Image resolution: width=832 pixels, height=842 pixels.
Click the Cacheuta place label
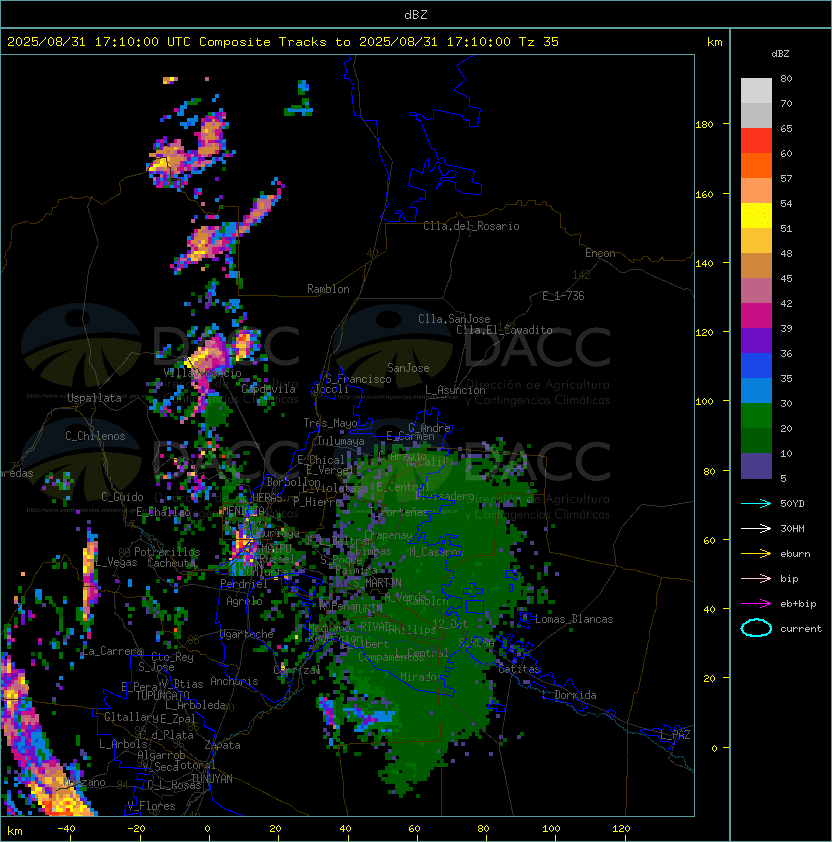[171, 563]
